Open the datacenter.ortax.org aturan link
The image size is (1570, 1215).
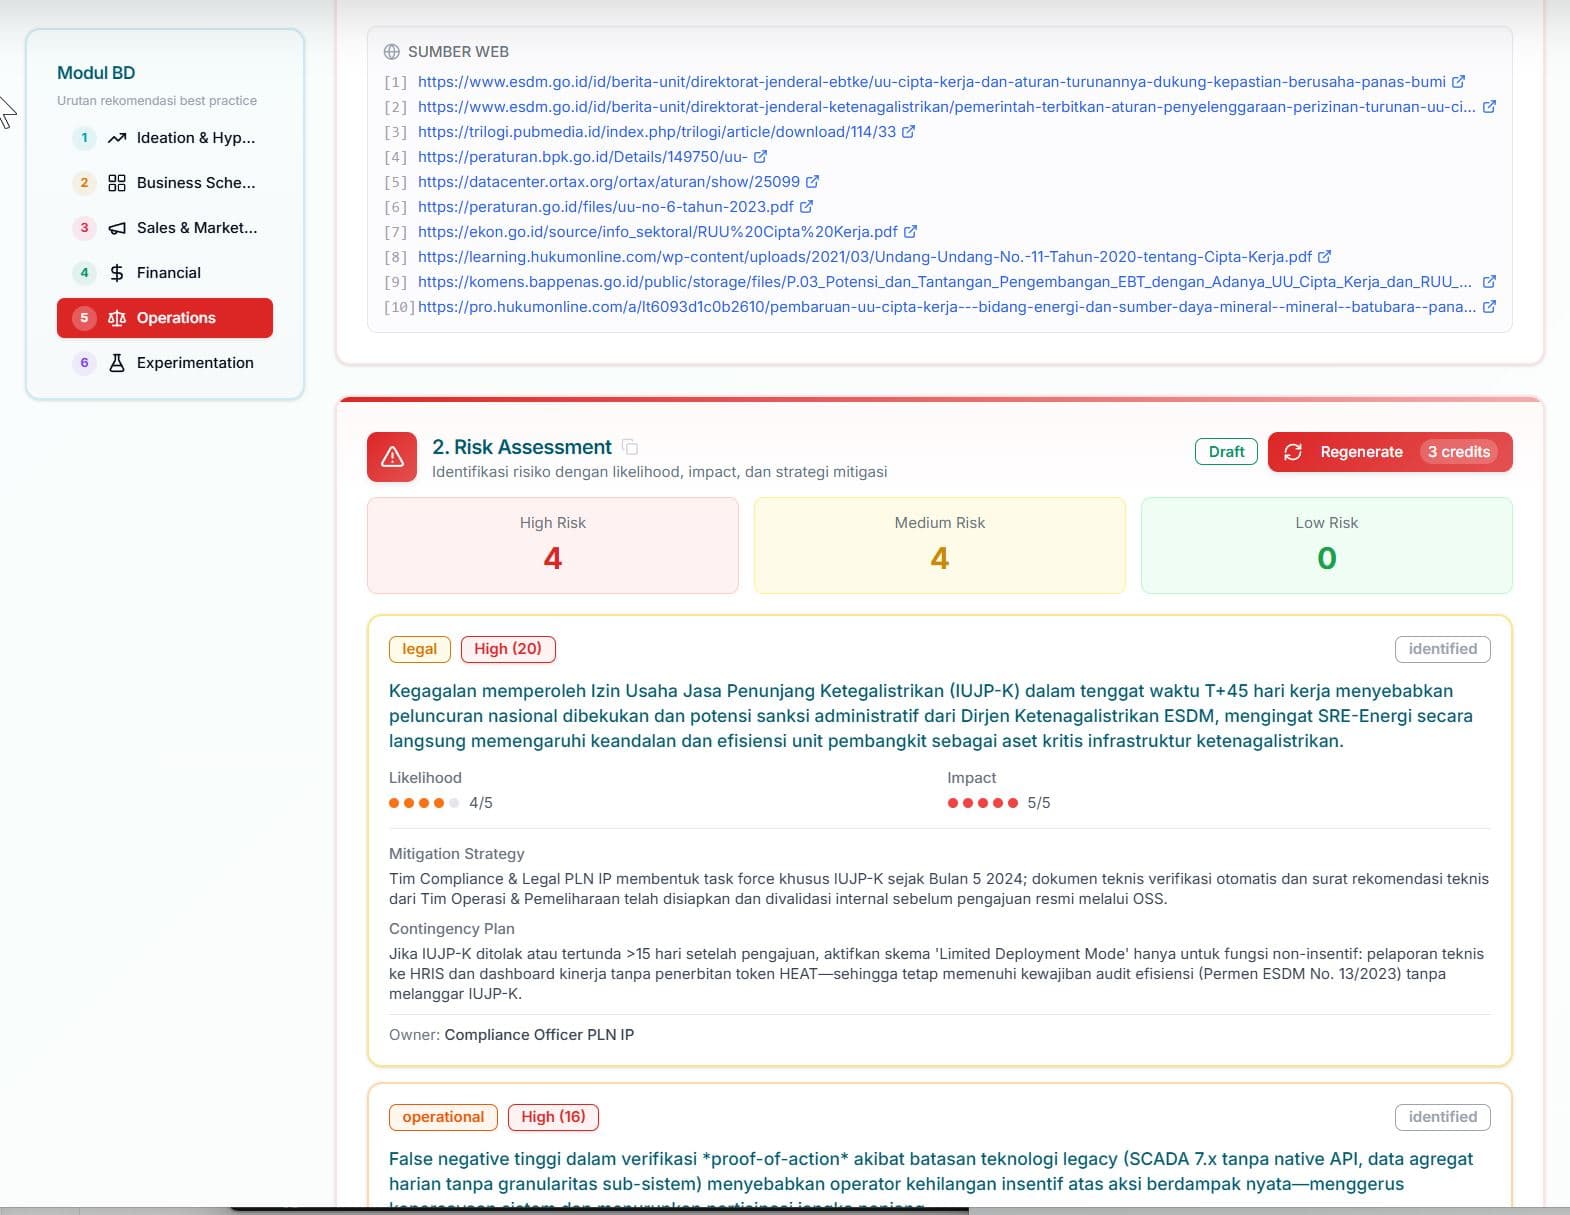click(609, 182)
